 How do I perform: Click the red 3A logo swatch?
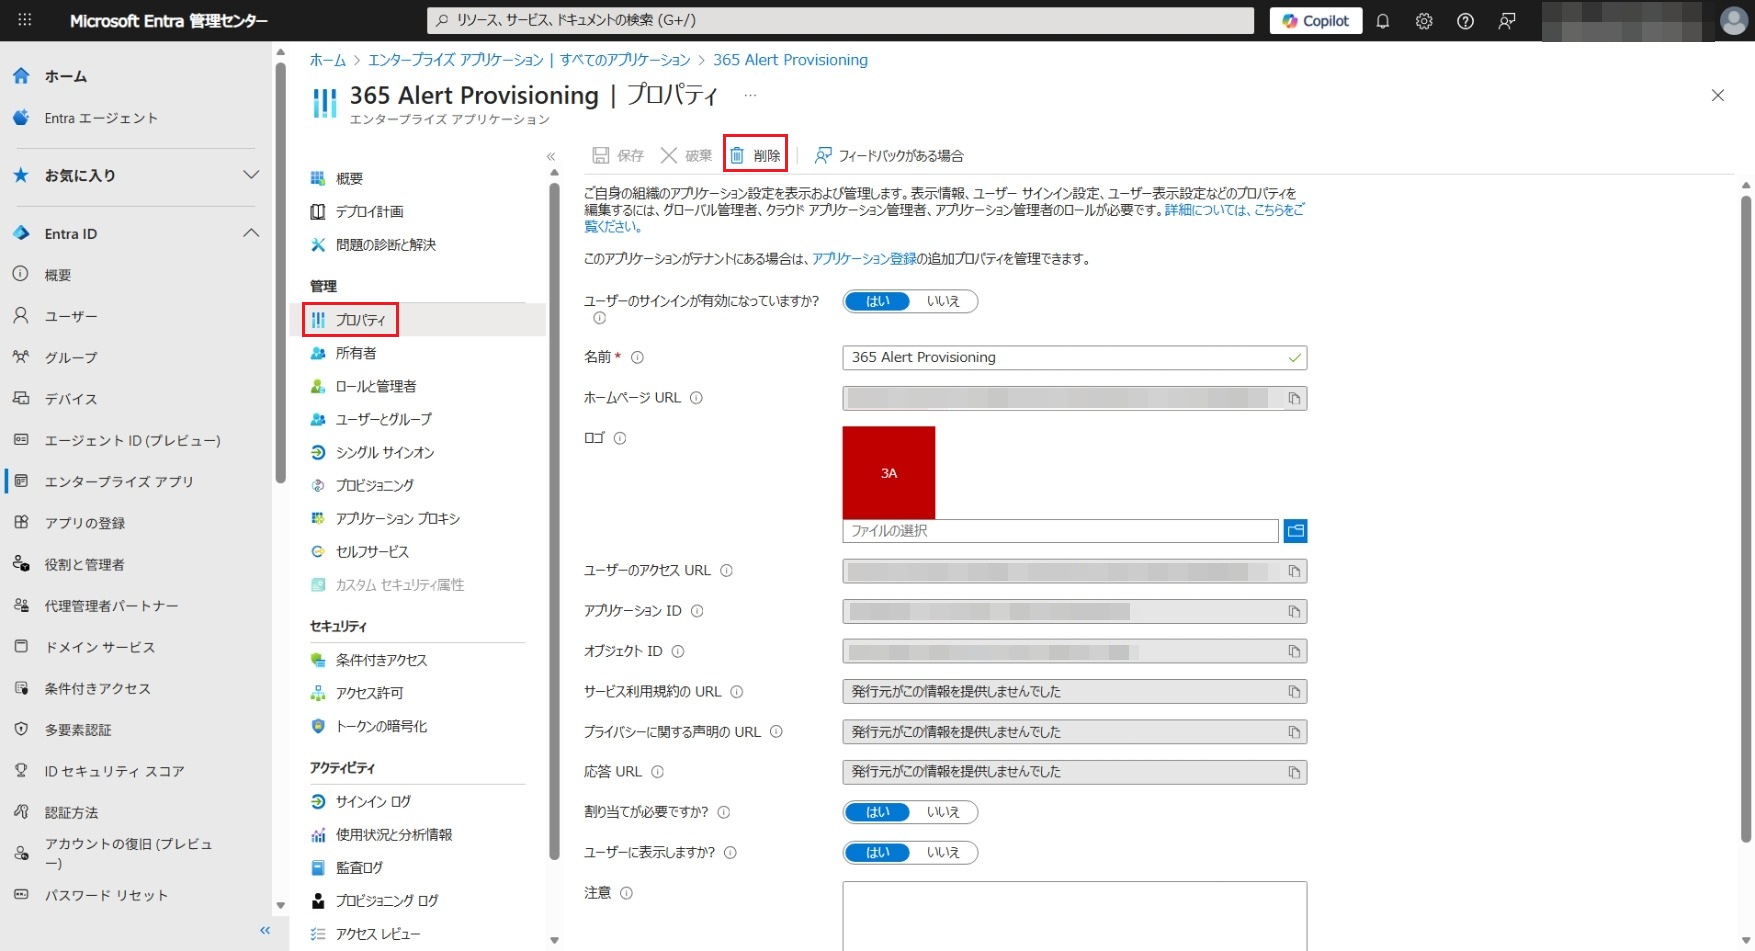(x=888, y=472)
